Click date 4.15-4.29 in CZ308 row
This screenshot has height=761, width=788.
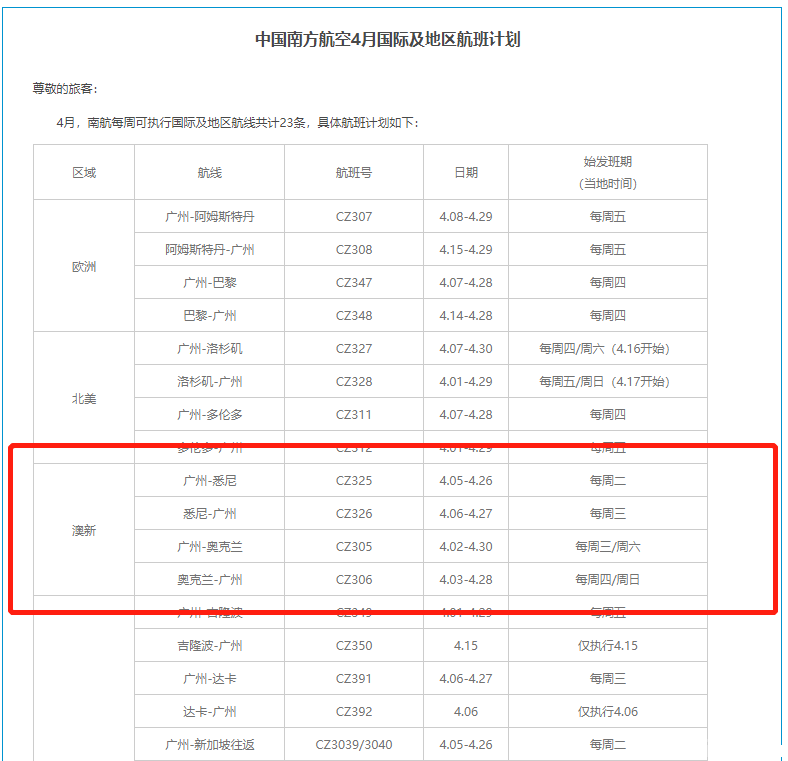(466, 249)
